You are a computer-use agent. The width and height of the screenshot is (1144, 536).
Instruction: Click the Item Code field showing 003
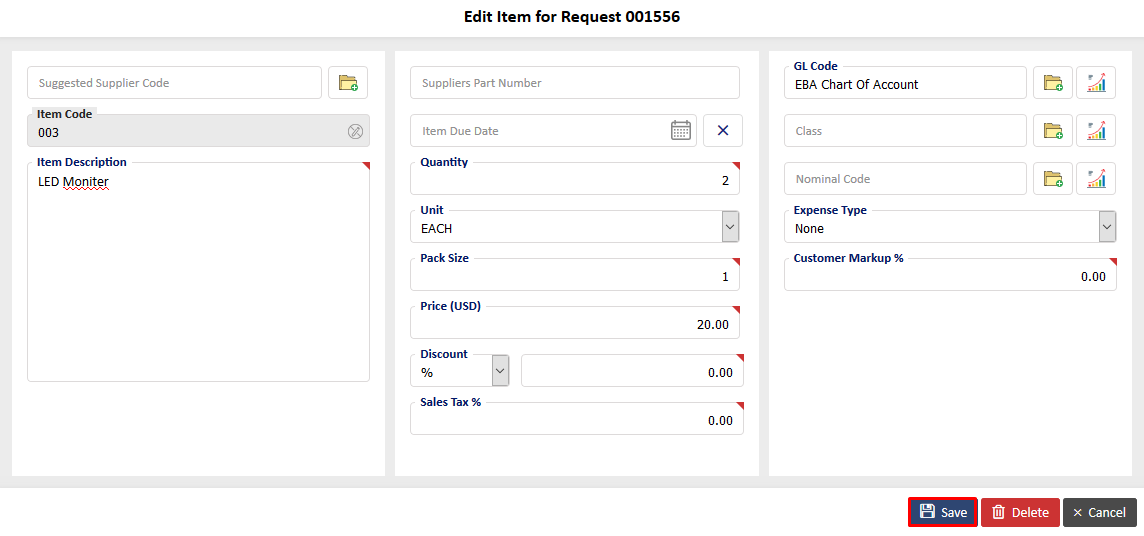198,131
